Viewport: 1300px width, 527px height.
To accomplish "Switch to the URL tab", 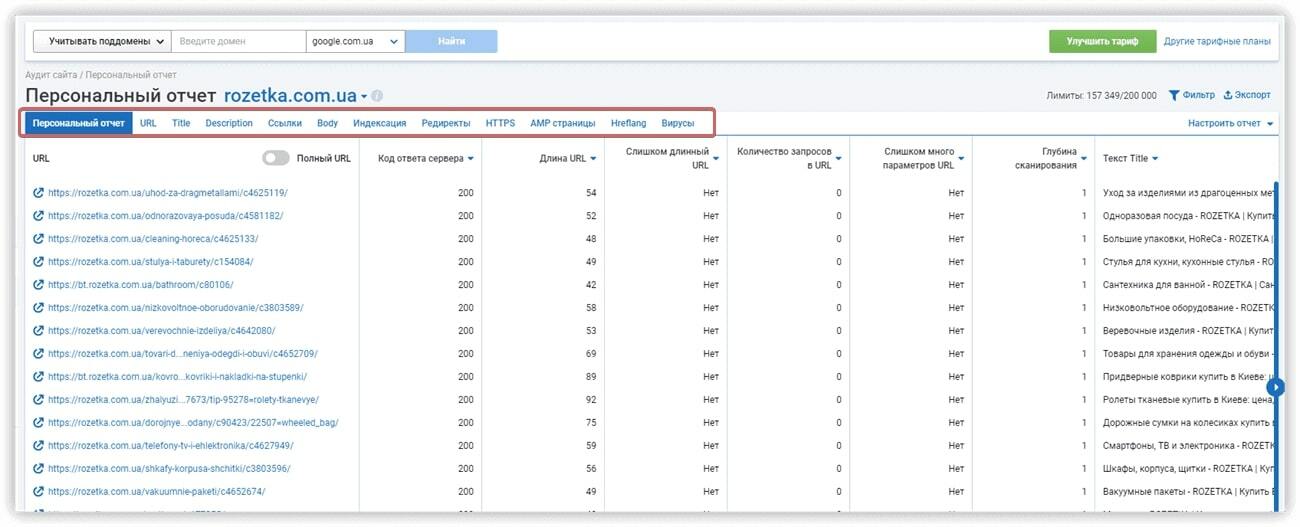I will (x=148, y=123).
